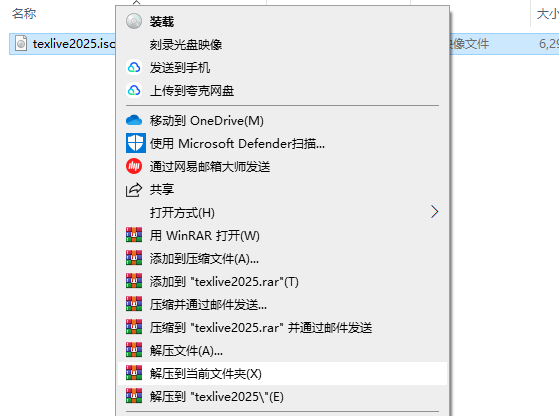Select the 发送到手机 menu entry
This screenshot has height=416, width=559.
coord(180,67)
